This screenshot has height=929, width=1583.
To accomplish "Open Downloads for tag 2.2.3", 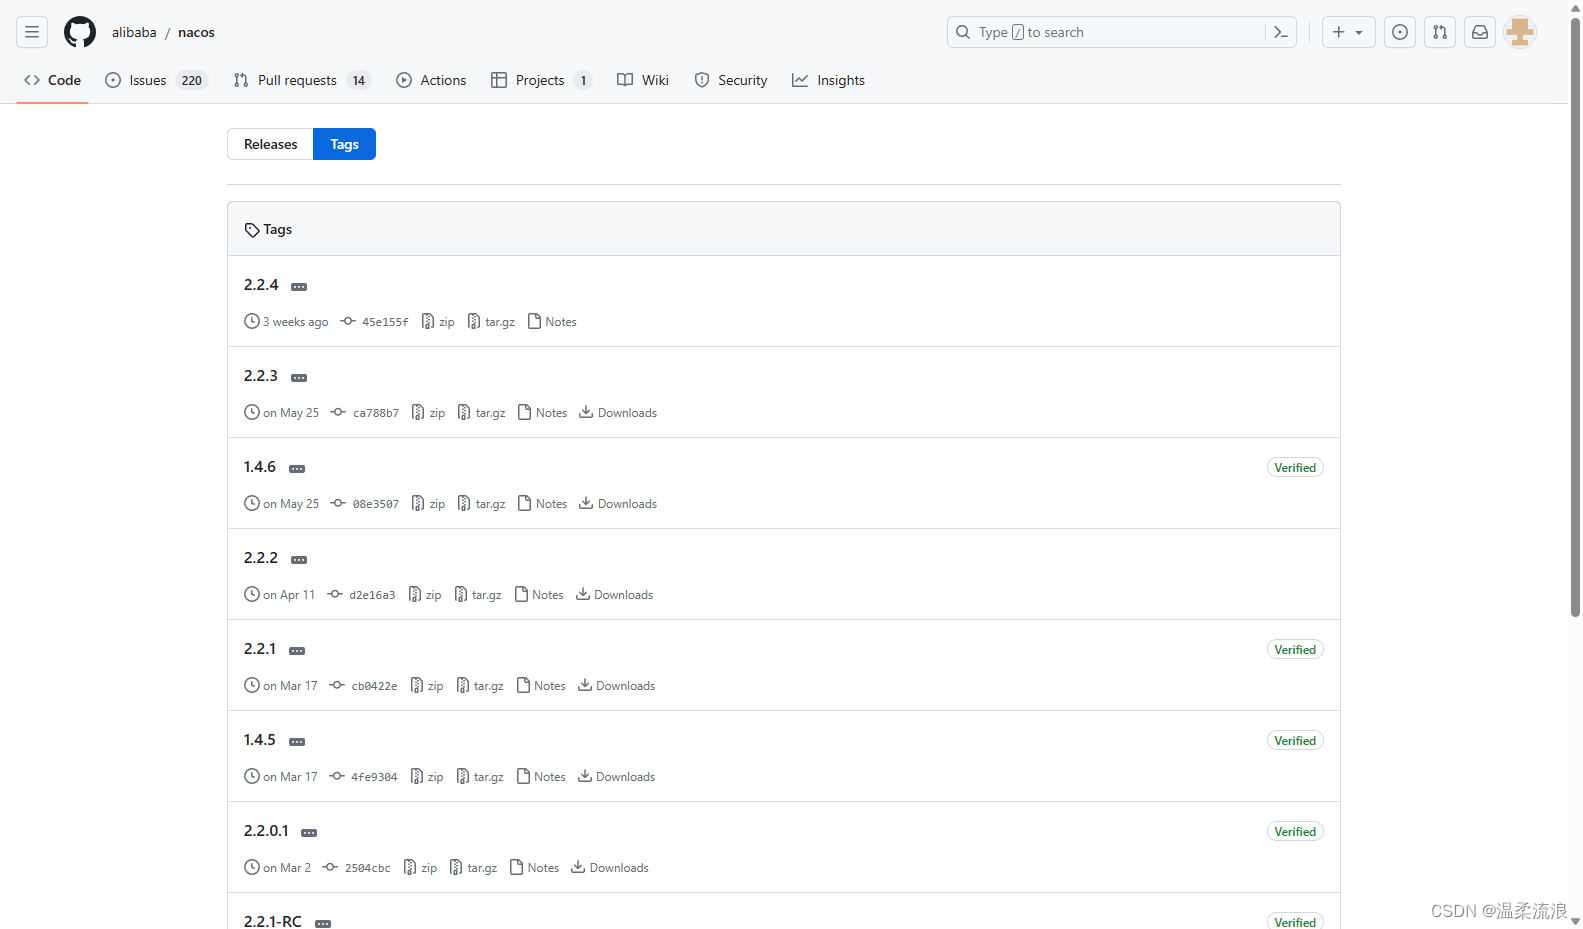I will click(618, 413).
